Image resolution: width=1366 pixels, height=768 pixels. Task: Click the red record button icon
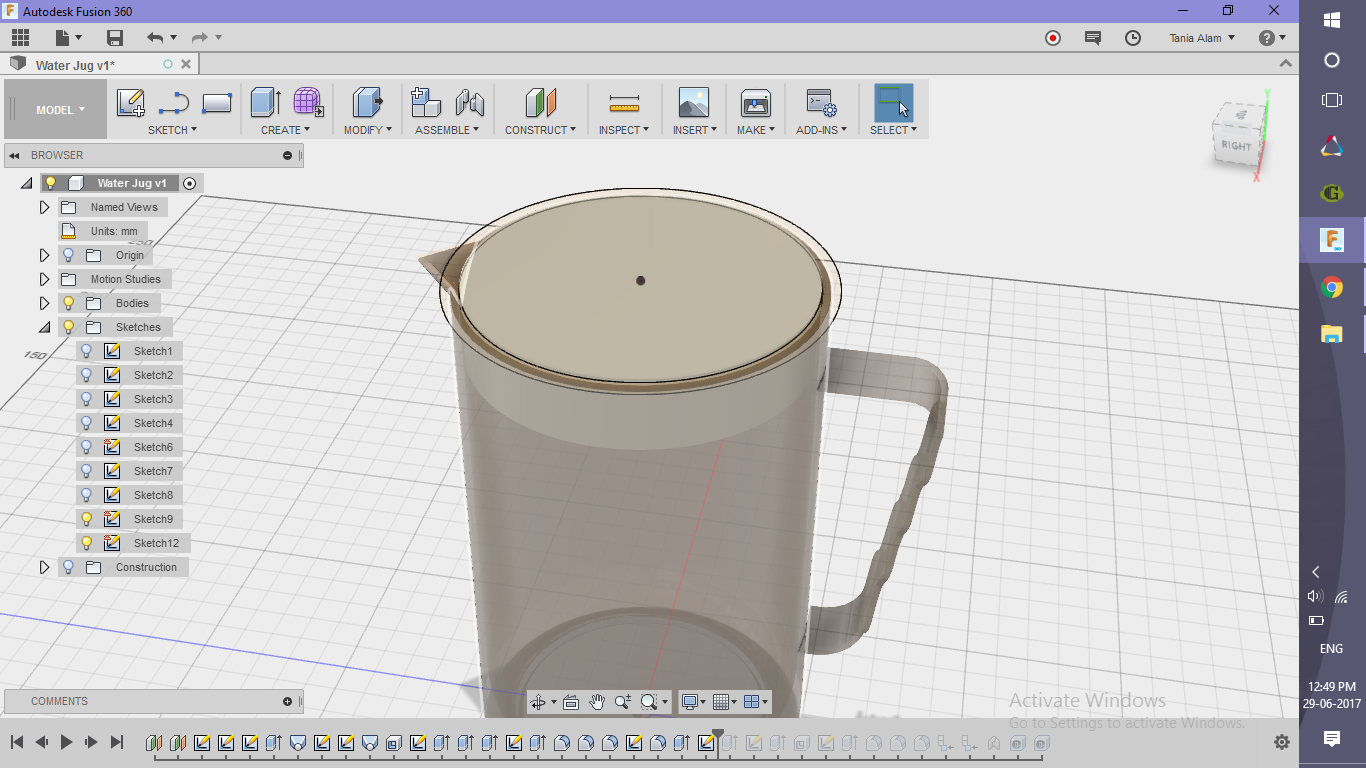1053,38
